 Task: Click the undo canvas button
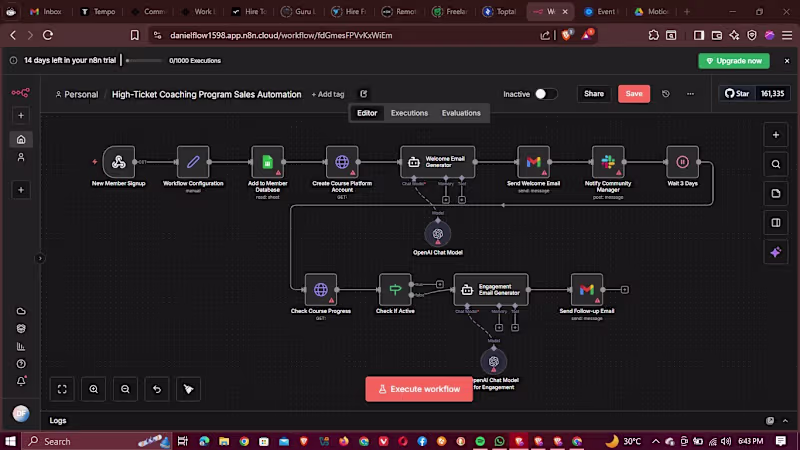pos(157,389)
